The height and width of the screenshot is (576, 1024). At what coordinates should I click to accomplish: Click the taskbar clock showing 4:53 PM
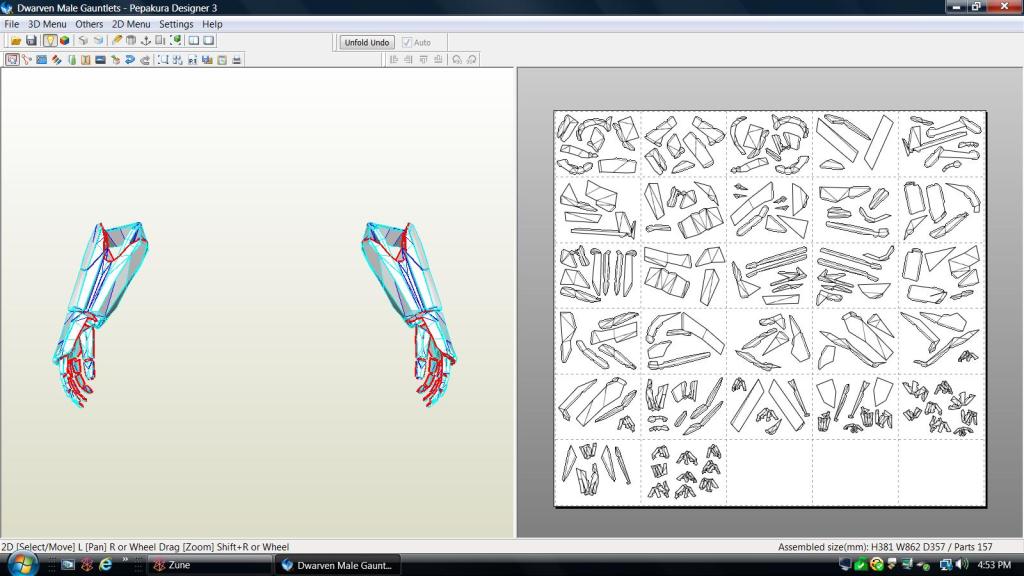994,564
